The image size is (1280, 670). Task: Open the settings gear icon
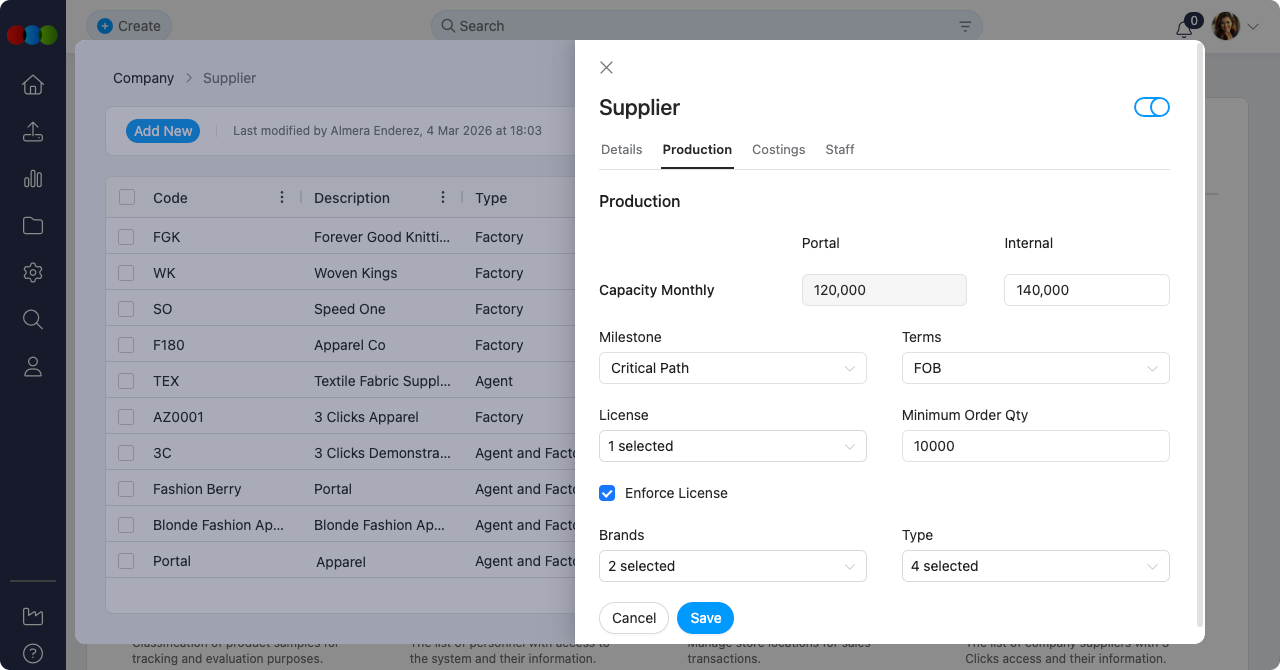[33, 272]
